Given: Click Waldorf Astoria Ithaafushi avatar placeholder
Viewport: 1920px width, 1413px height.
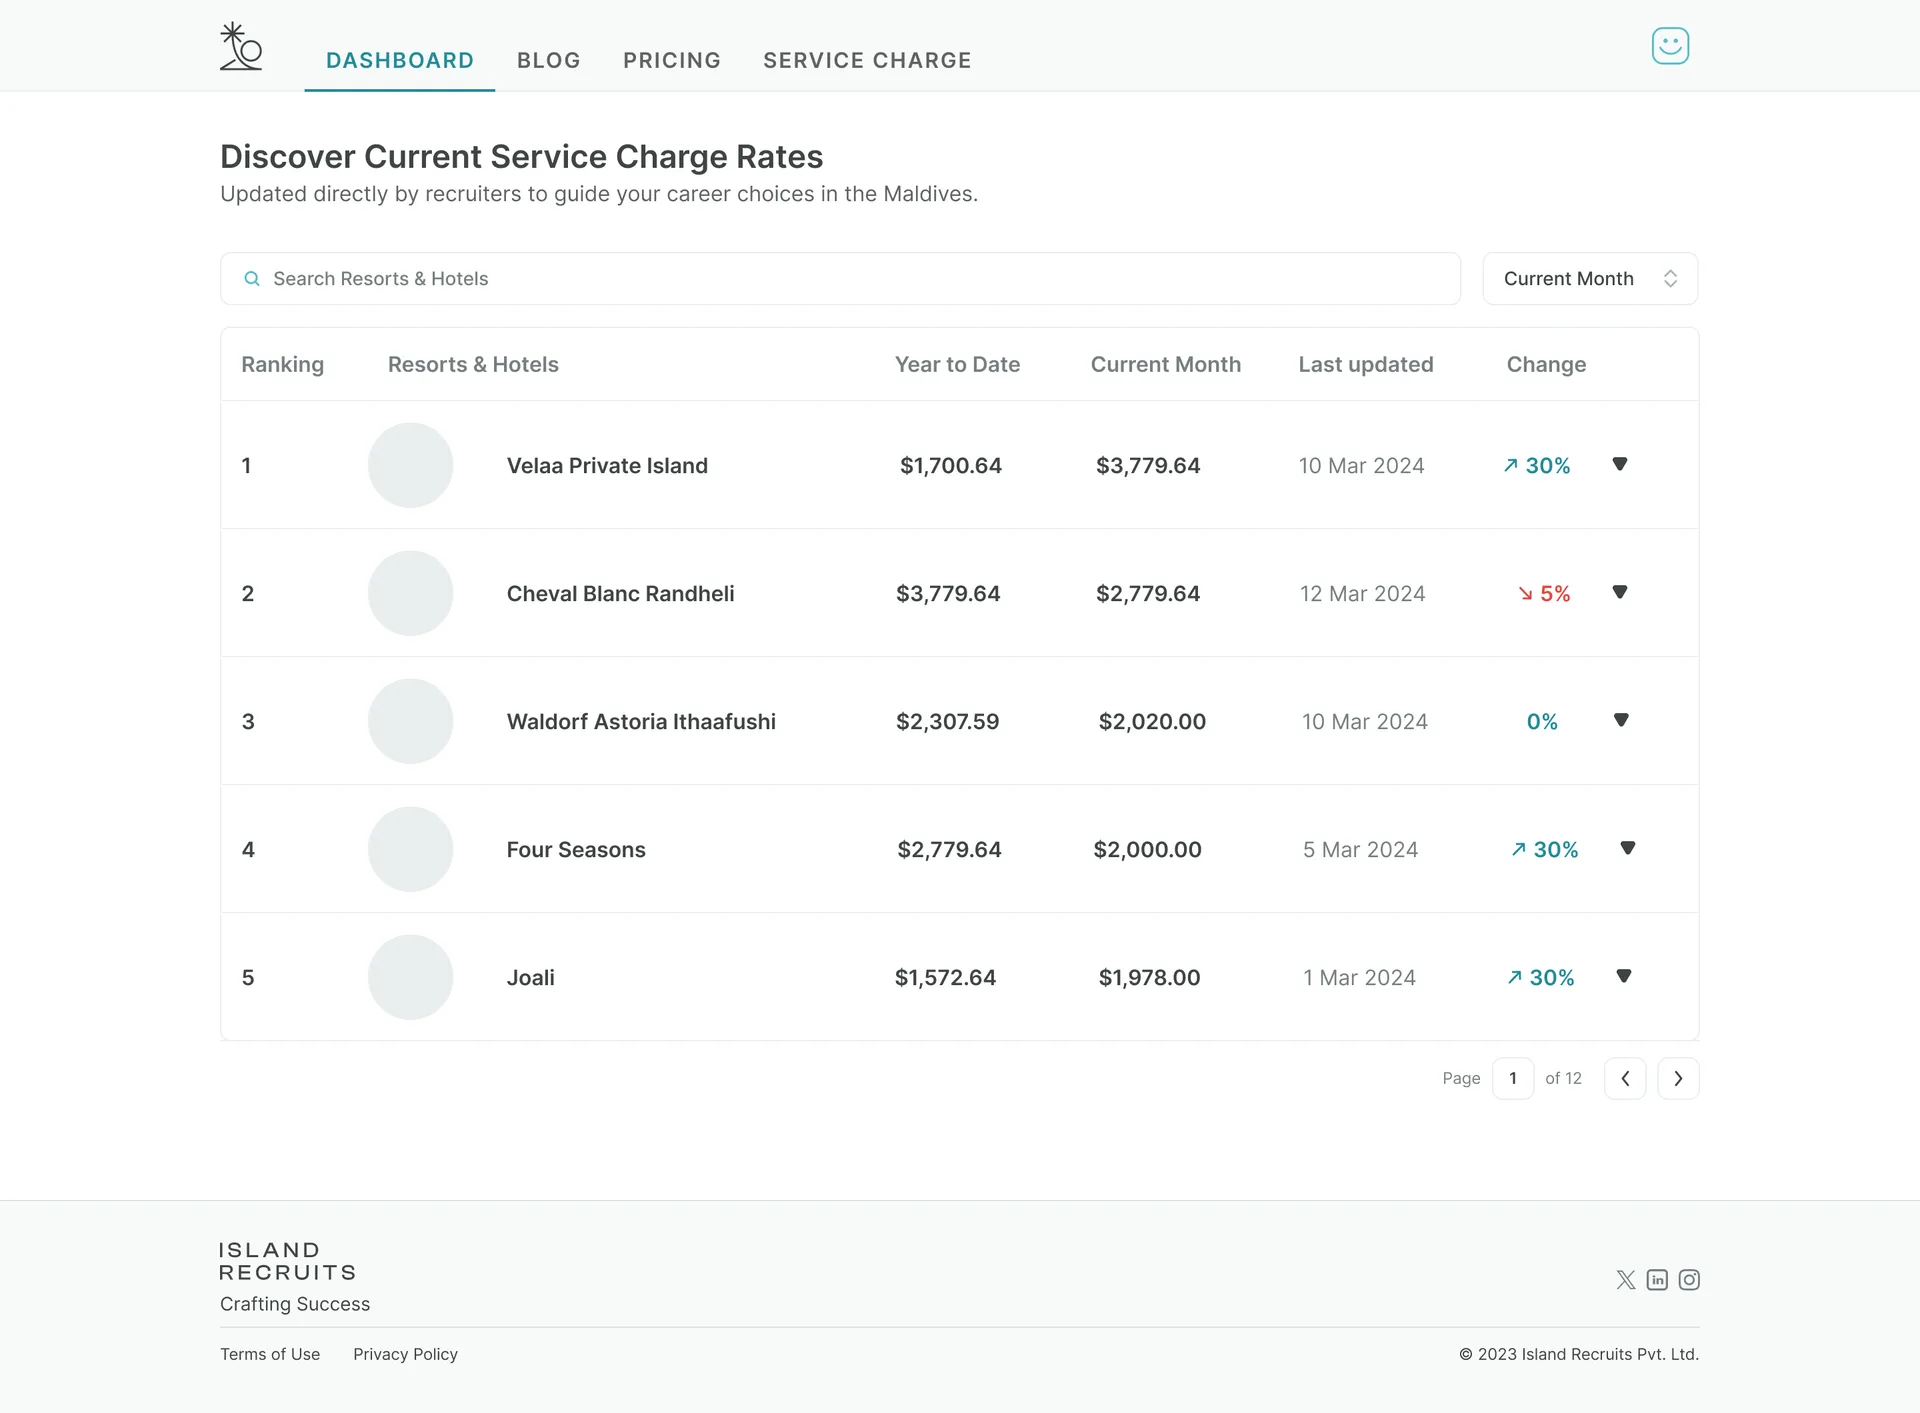Looking at the screenshot, I should click(410, 721).
